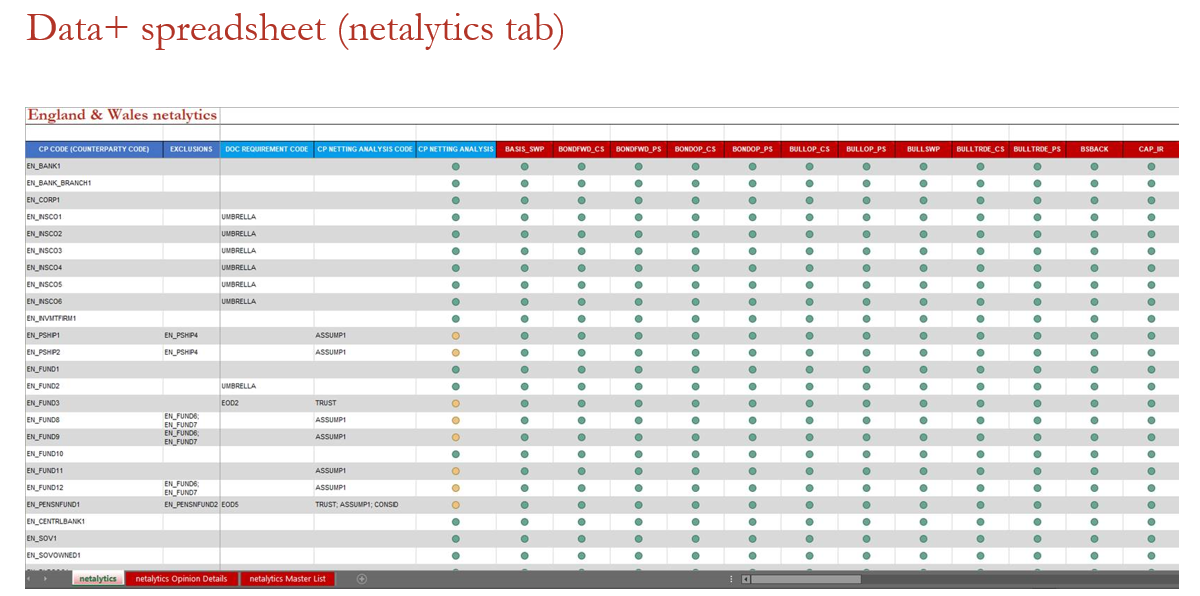Open the netalytics Master List tab
The width and height of the screenshot is (1200, 596).
[287, 579]
